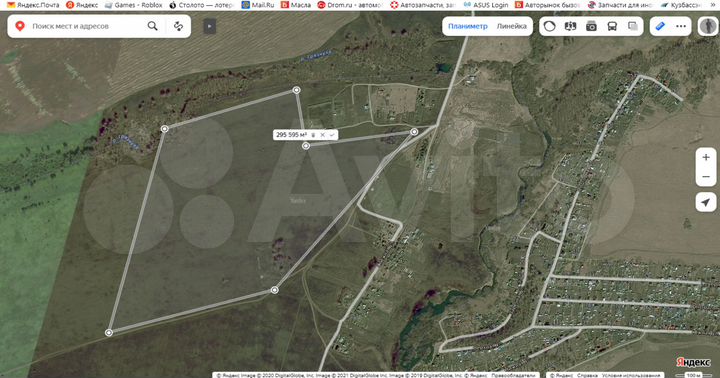Screen dimensions: 720x378
Task: Open the three-dots more tools menu
Action: pos(681,26)
